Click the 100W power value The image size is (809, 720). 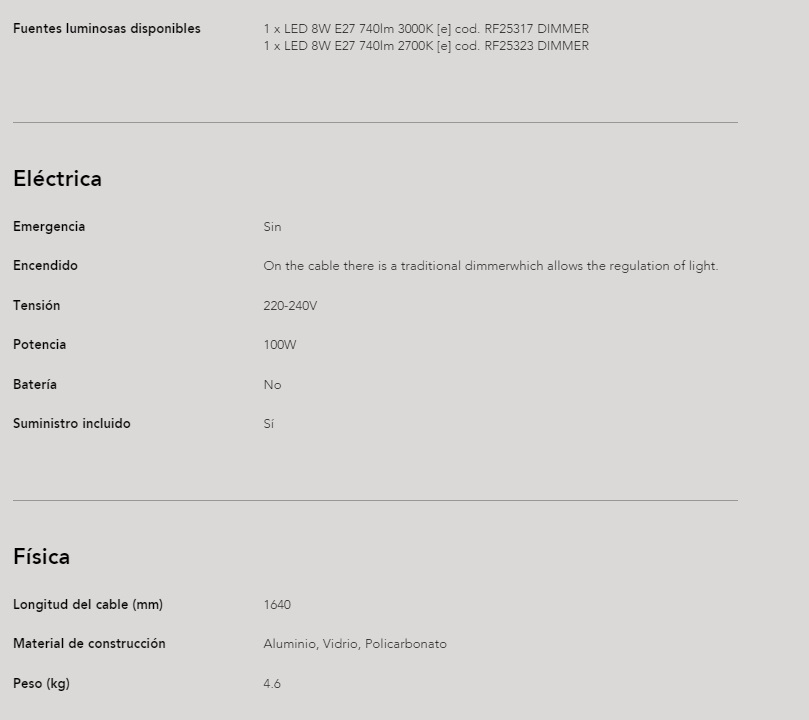tap(280, 345)
